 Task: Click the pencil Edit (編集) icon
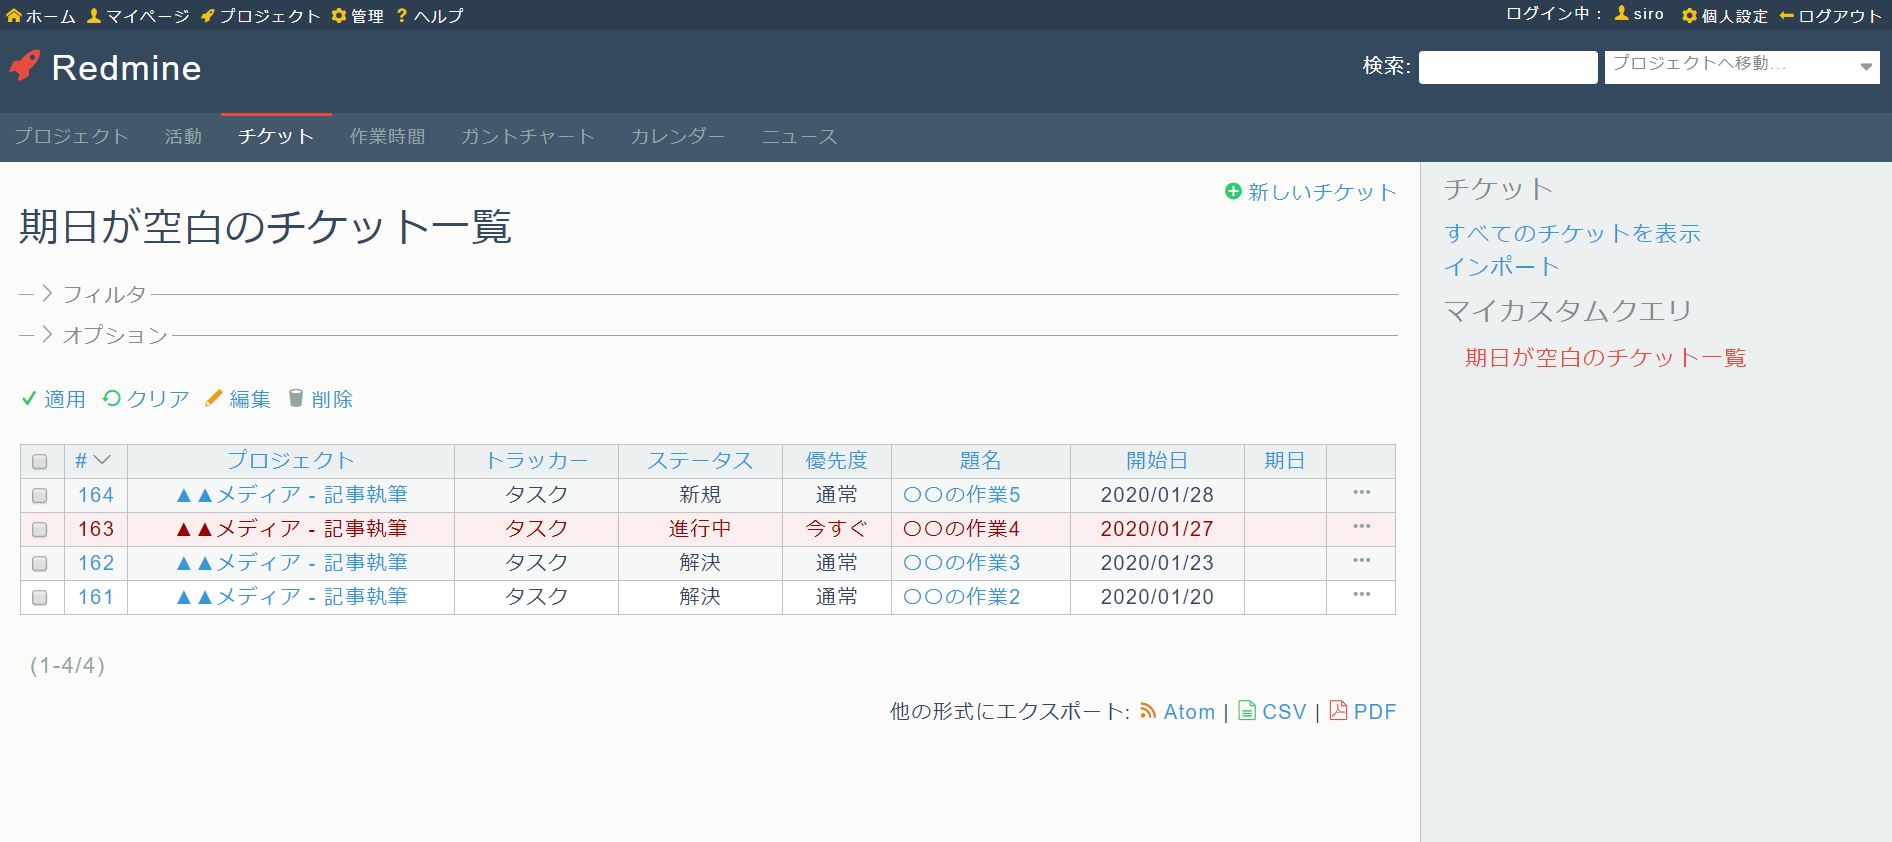click(213, 399)
